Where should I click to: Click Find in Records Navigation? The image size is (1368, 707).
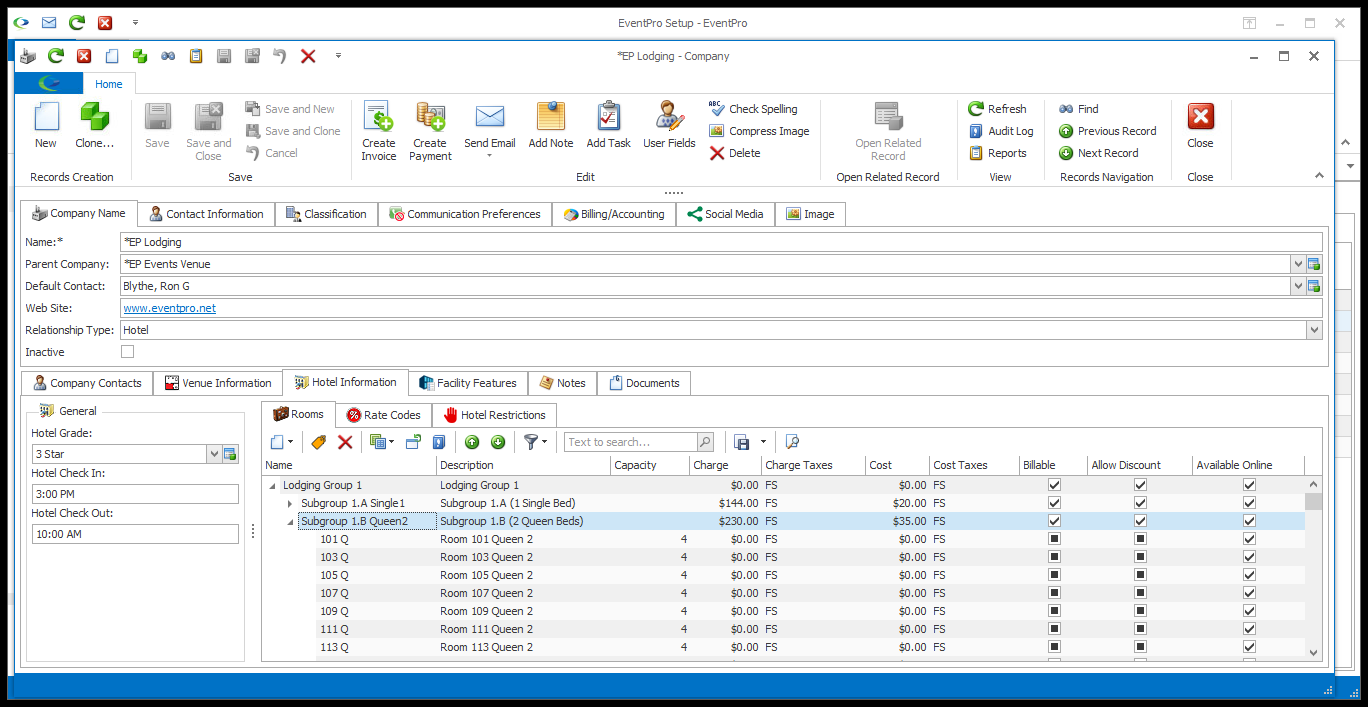1079,109
